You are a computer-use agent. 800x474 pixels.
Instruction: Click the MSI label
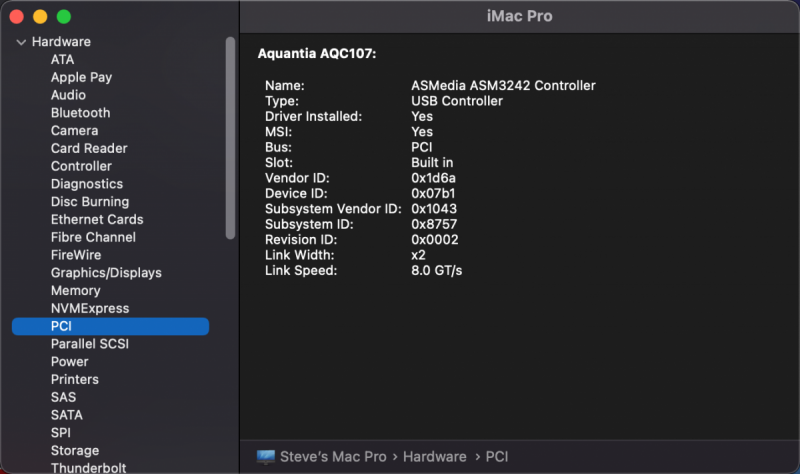pos(278,132)
